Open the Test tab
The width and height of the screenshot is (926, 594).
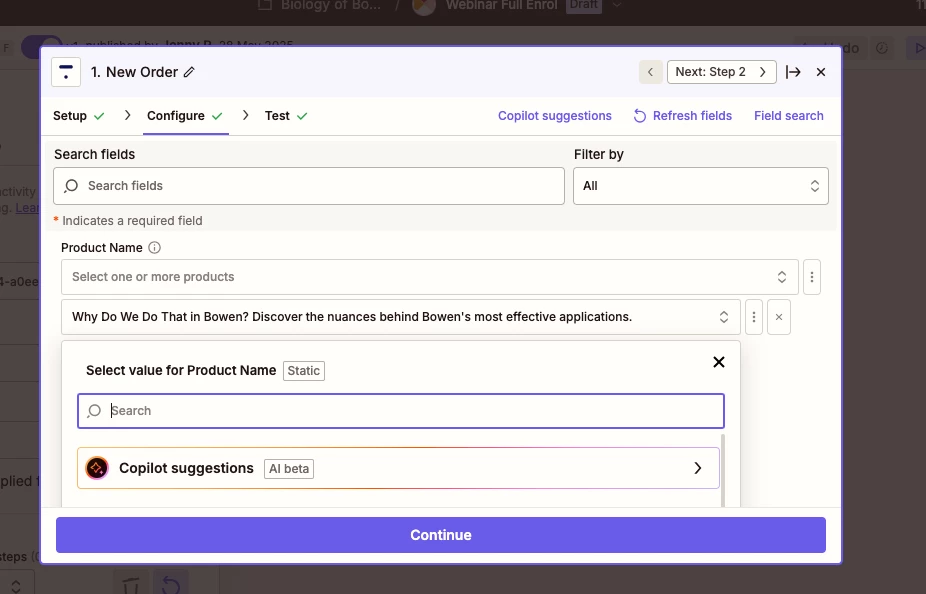[x=286, y=116]
